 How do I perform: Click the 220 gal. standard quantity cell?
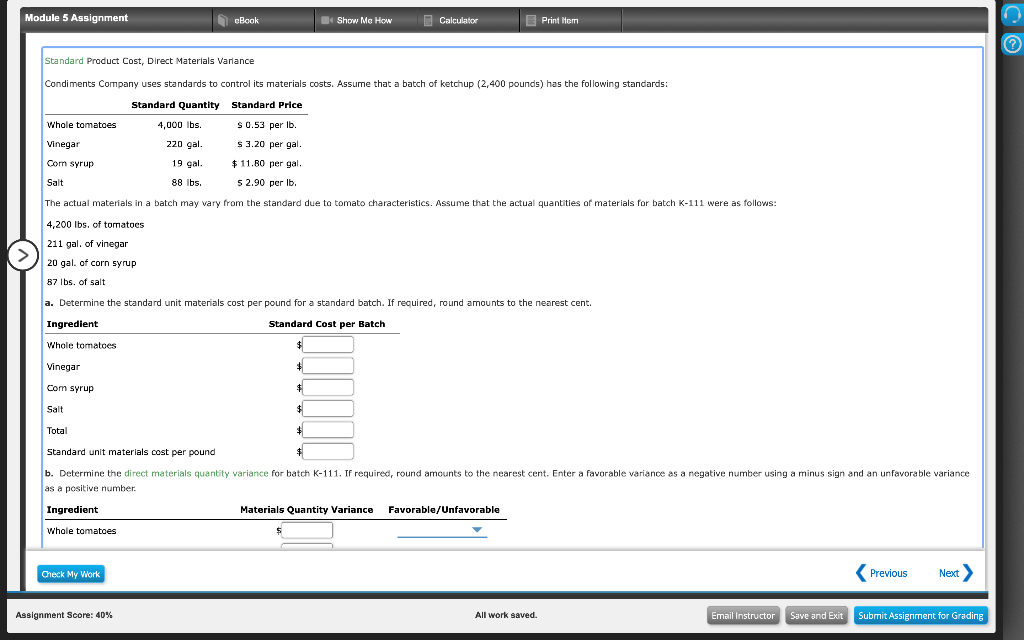pos(184,144)
